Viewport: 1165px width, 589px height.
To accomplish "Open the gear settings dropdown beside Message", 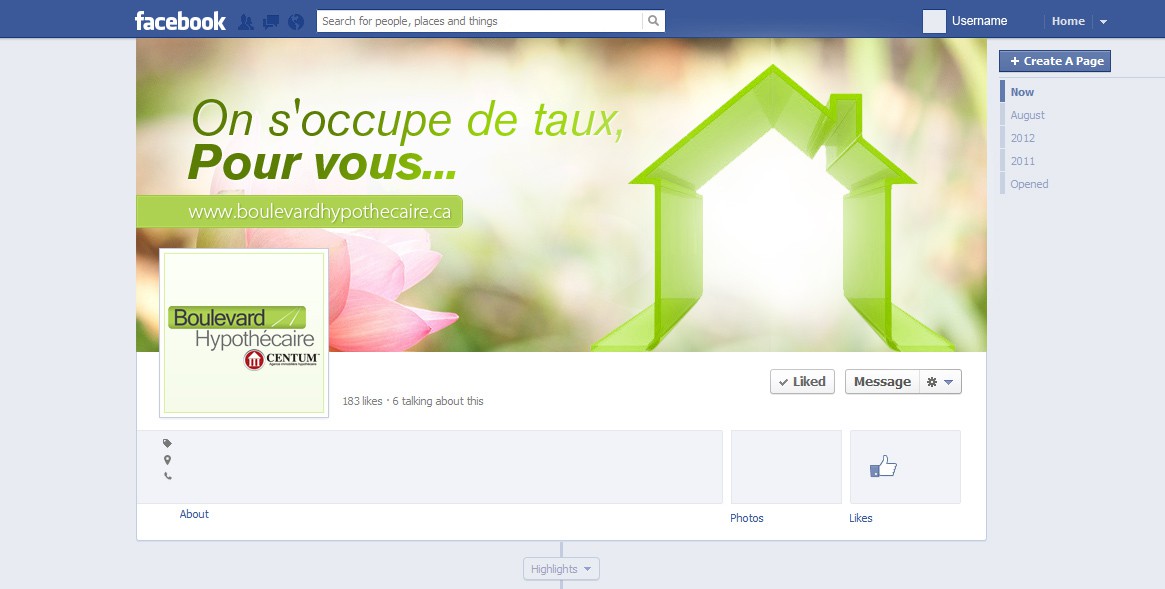I will click(x=941, y=382).
